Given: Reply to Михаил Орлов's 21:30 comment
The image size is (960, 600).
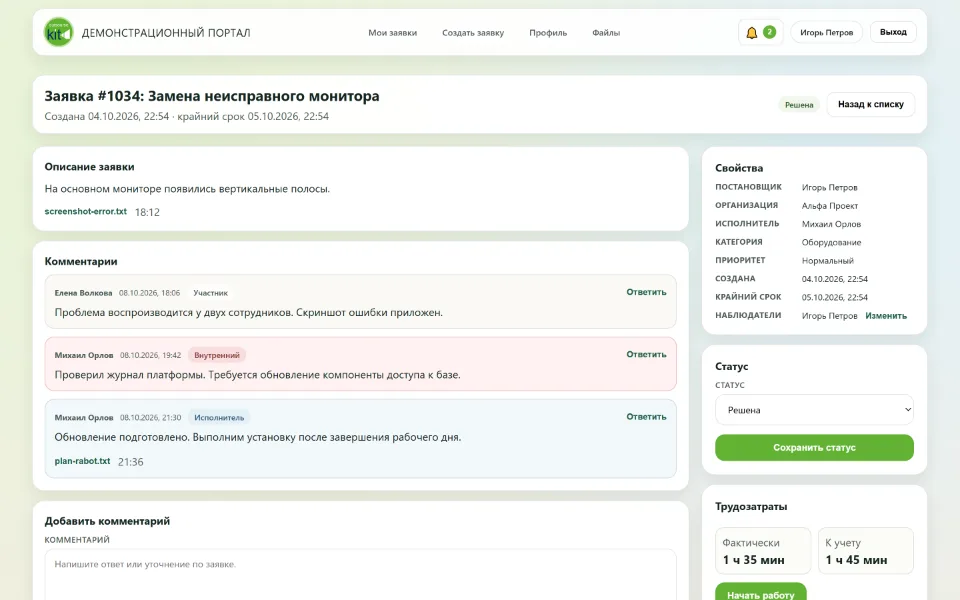Looking at the screenshot, I should (x=646, y=417).
